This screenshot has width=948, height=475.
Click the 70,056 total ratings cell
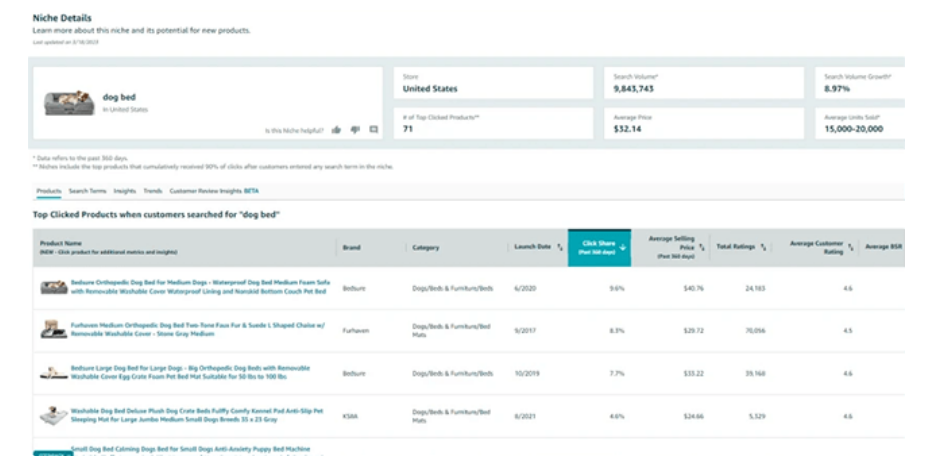click(x=755, y=331)
